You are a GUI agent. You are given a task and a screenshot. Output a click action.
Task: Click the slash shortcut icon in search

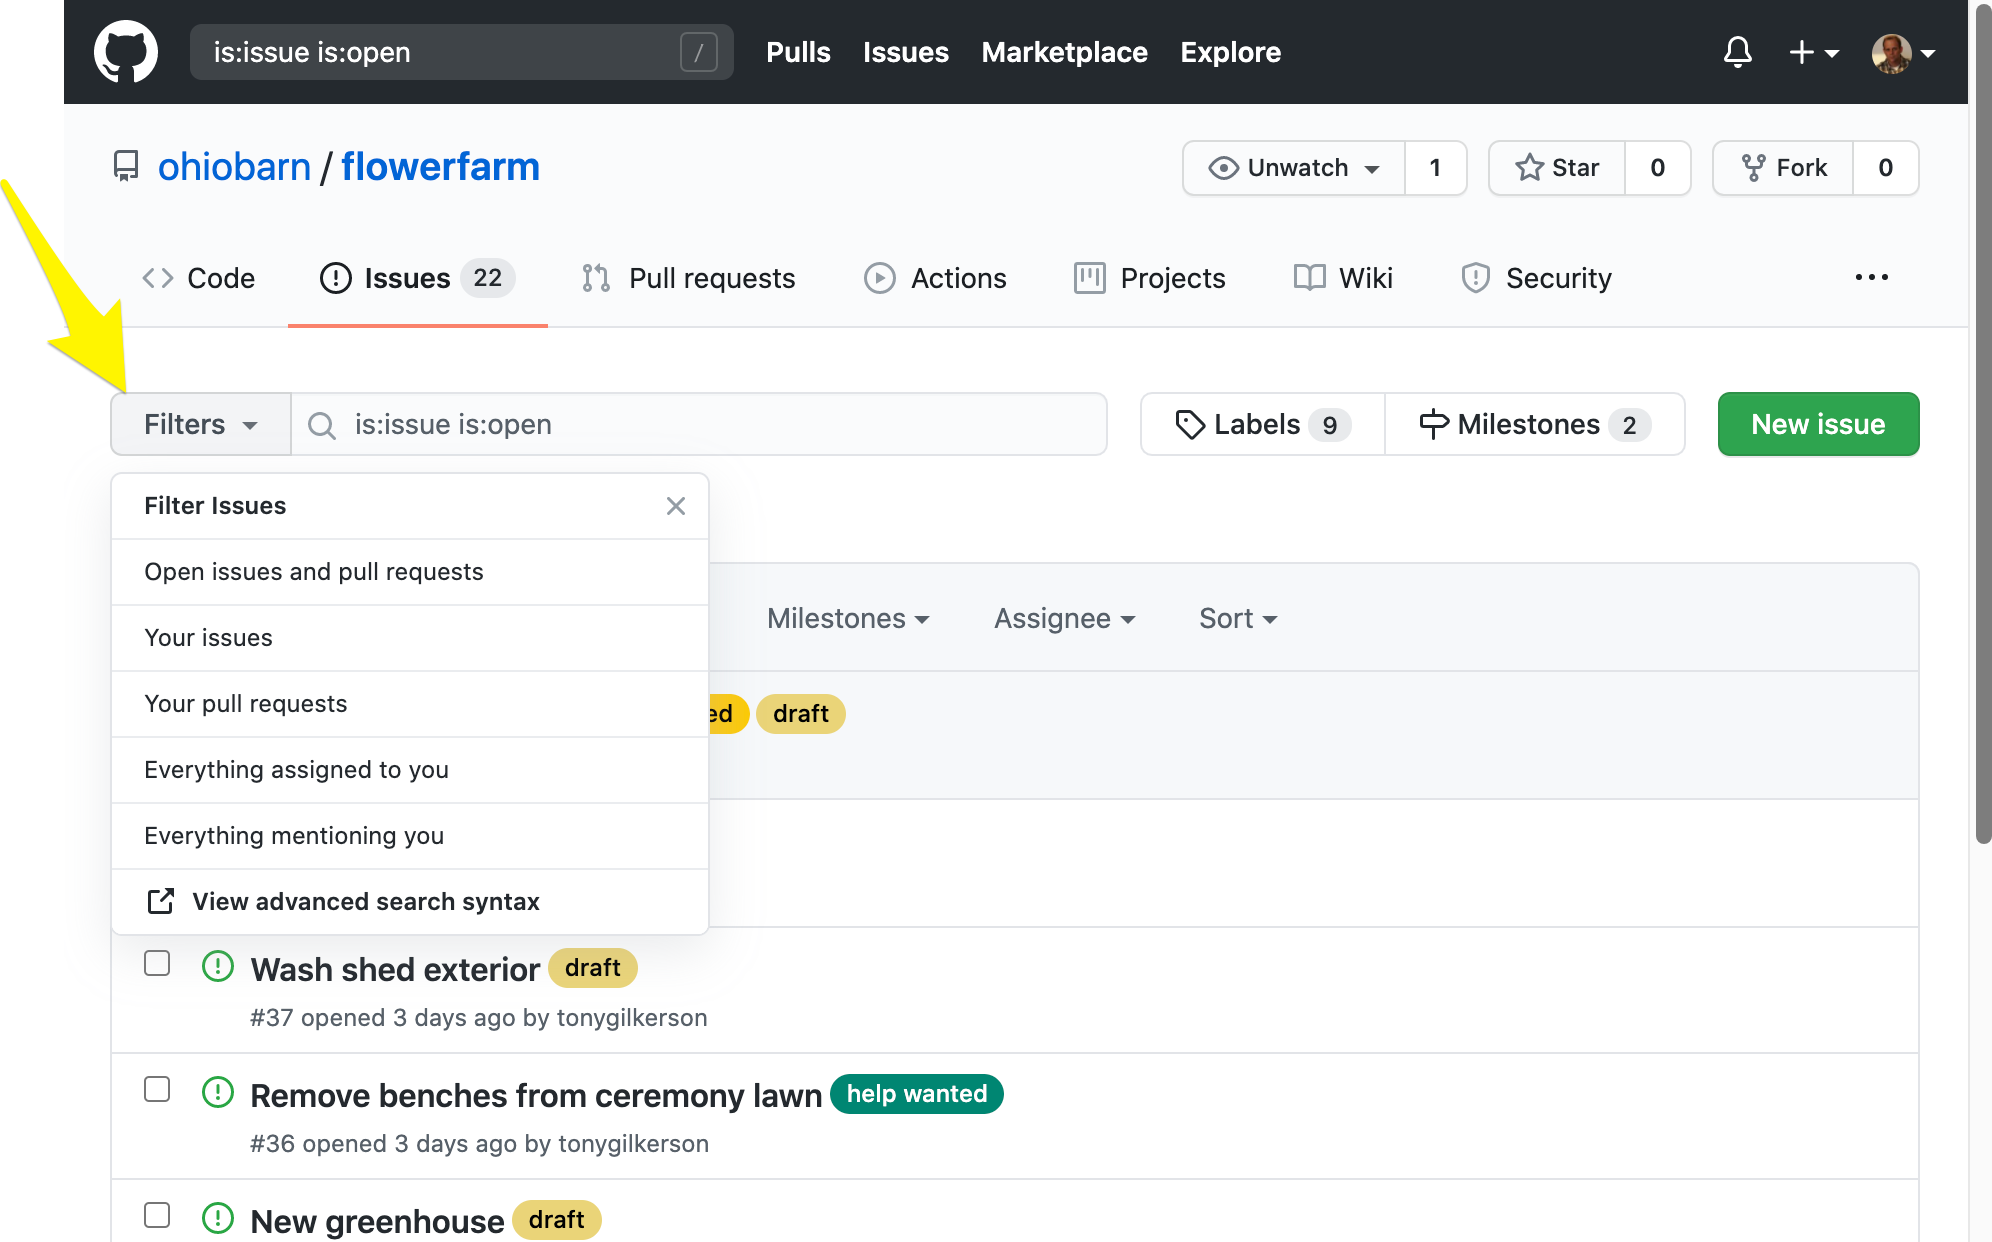pyautogui.click(x=699, y=52)
